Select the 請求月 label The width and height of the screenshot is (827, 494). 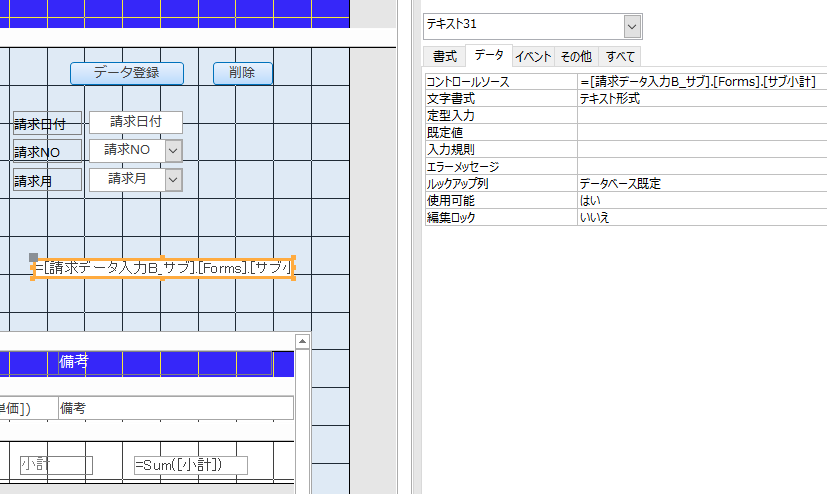47,180
